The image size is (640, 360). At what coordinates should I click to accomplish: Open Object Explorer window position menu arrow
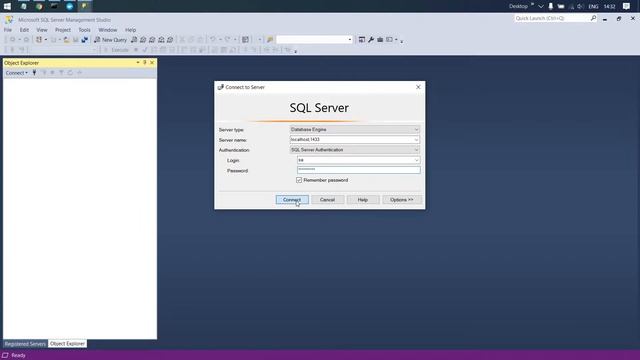(x=138, y=62)
